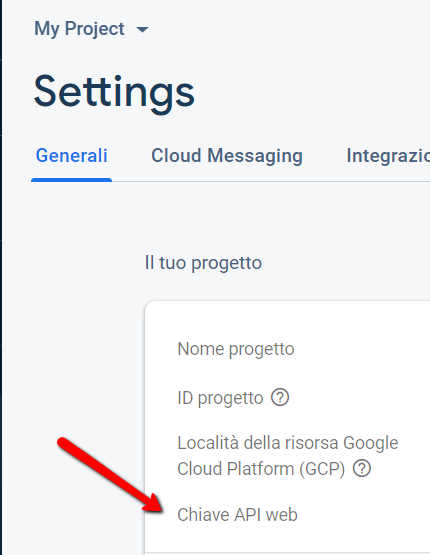Viewport: 430px width, 555px height.
Task: Click the dark sidebar edge on the left
Action: click(x=1, y=278)
